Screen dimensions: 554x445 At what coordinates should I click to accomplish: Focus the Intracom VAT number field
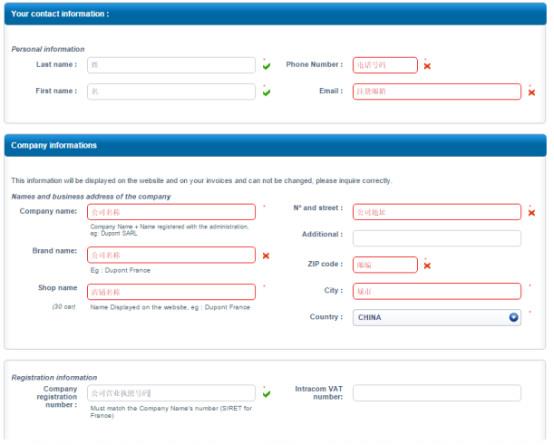437,393
